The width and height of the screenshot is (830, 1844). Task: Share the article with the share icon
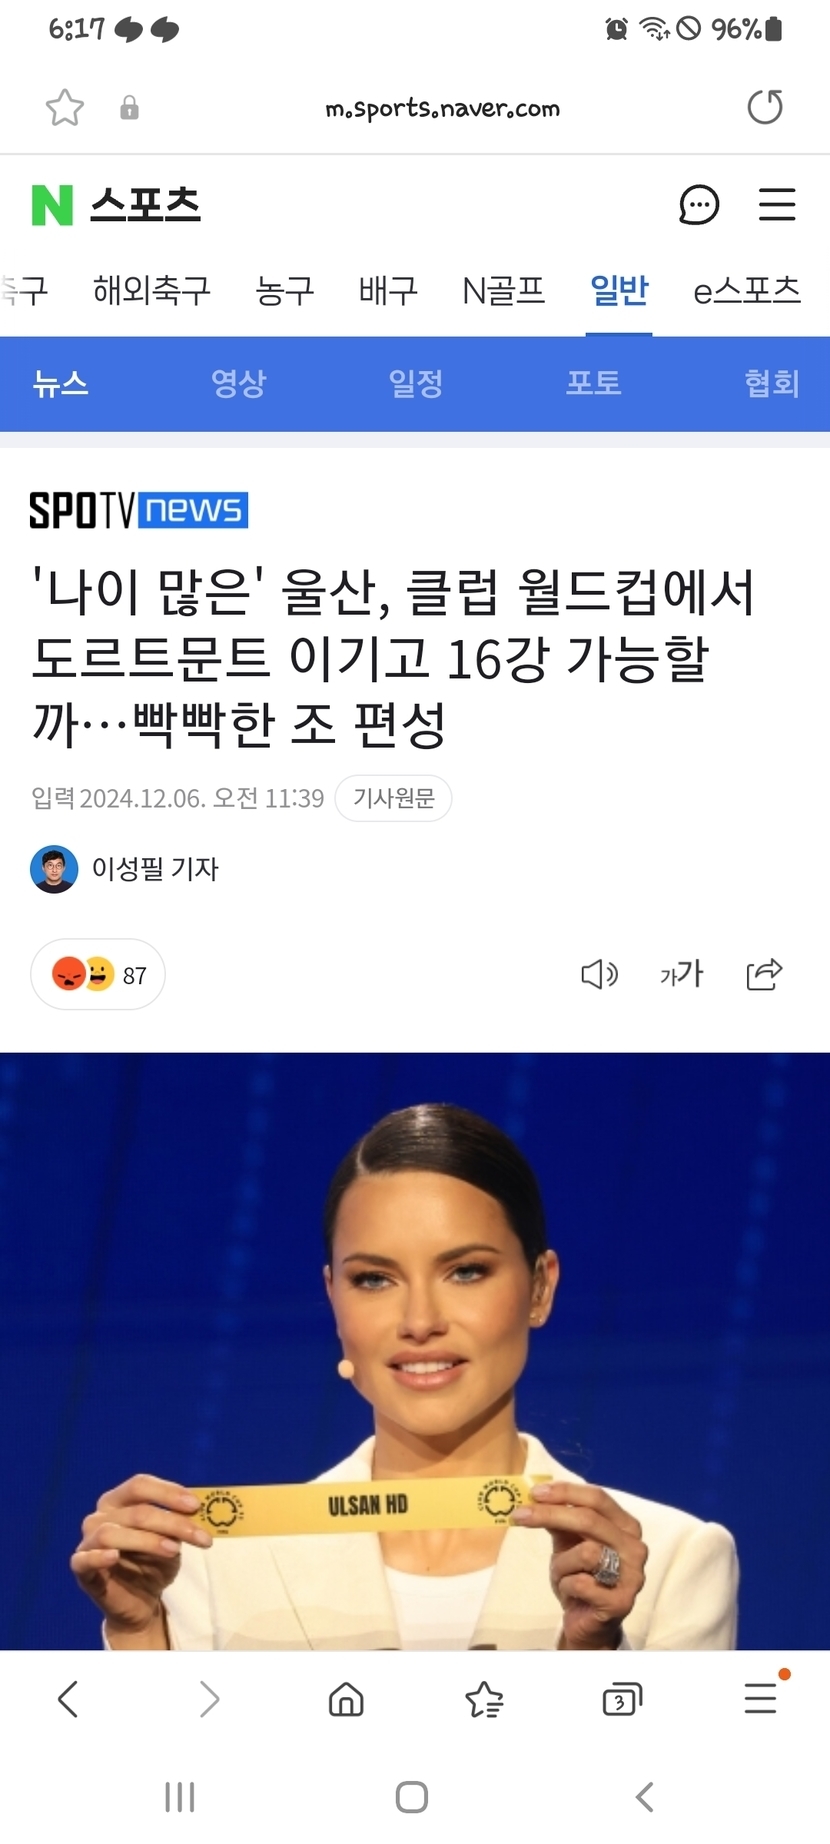pos(764,974)
